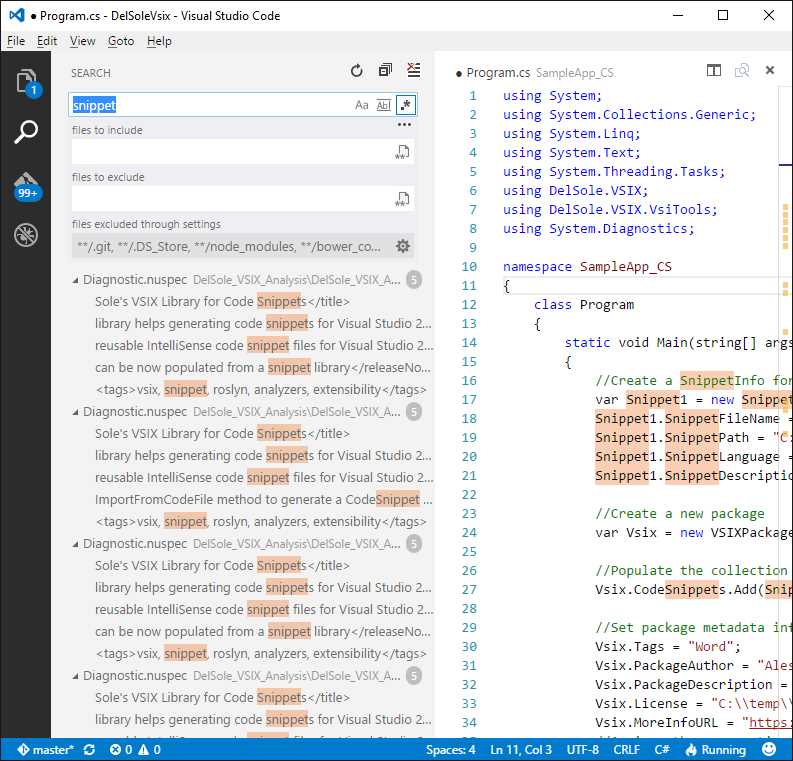Viewport: 793px width, 761px height.
Task: Open the File menu
Action: [16, 41]
